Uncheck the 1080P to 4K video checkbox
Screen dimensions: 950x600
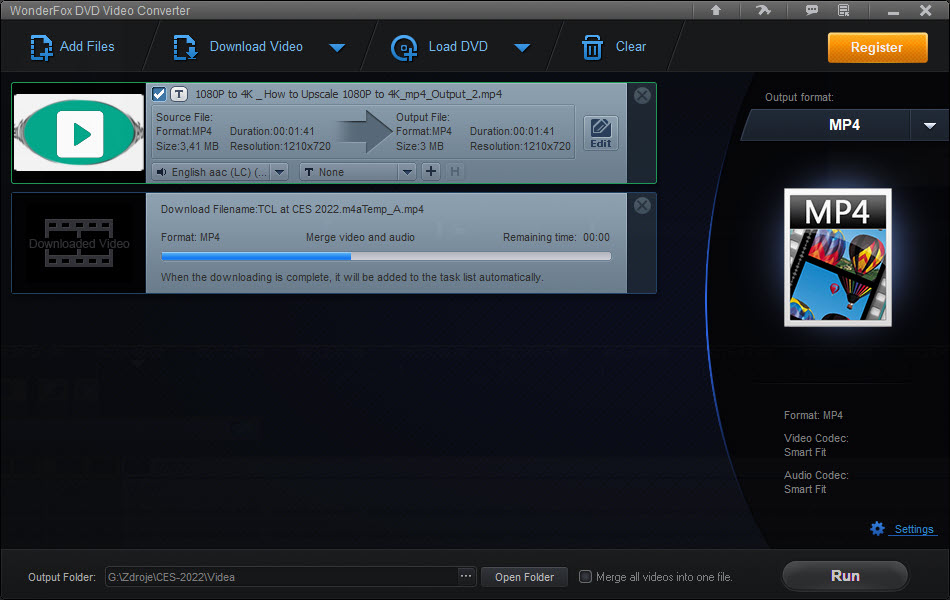(159, 94)
